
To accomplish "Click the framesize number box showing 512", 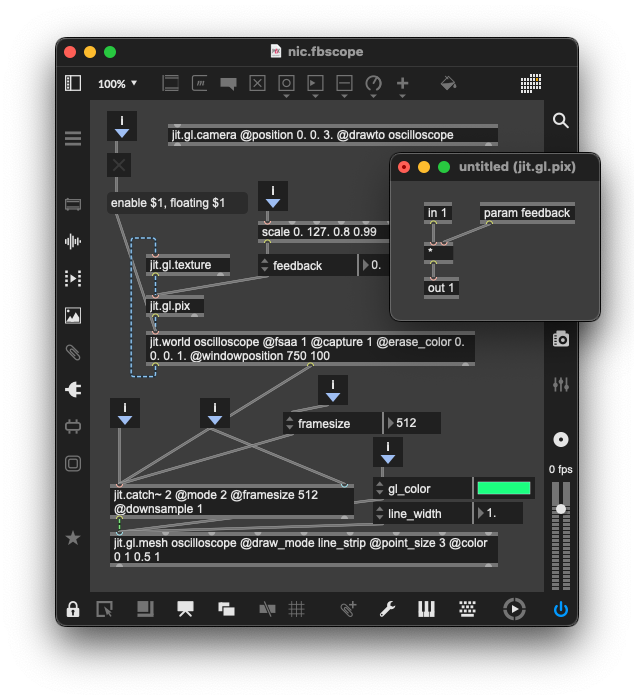I will click(412, 423).
